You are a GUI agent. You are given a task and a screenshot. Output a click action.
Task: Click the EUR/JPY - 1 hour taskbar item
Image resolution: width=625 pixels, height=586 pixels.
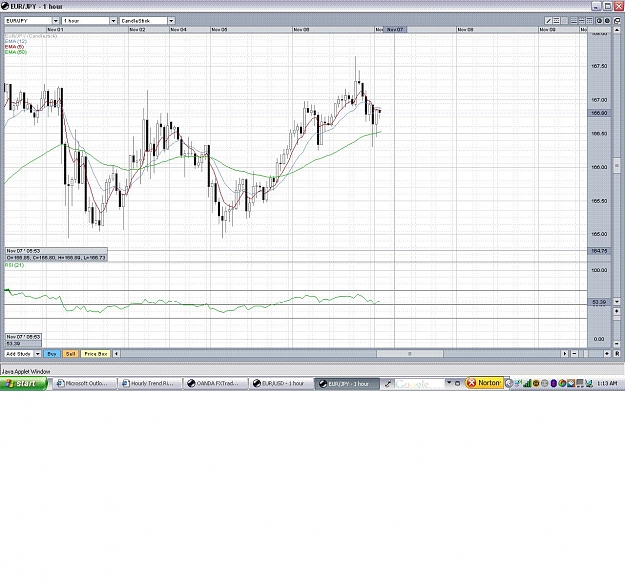pyautogui.click(x=347, y=383)
